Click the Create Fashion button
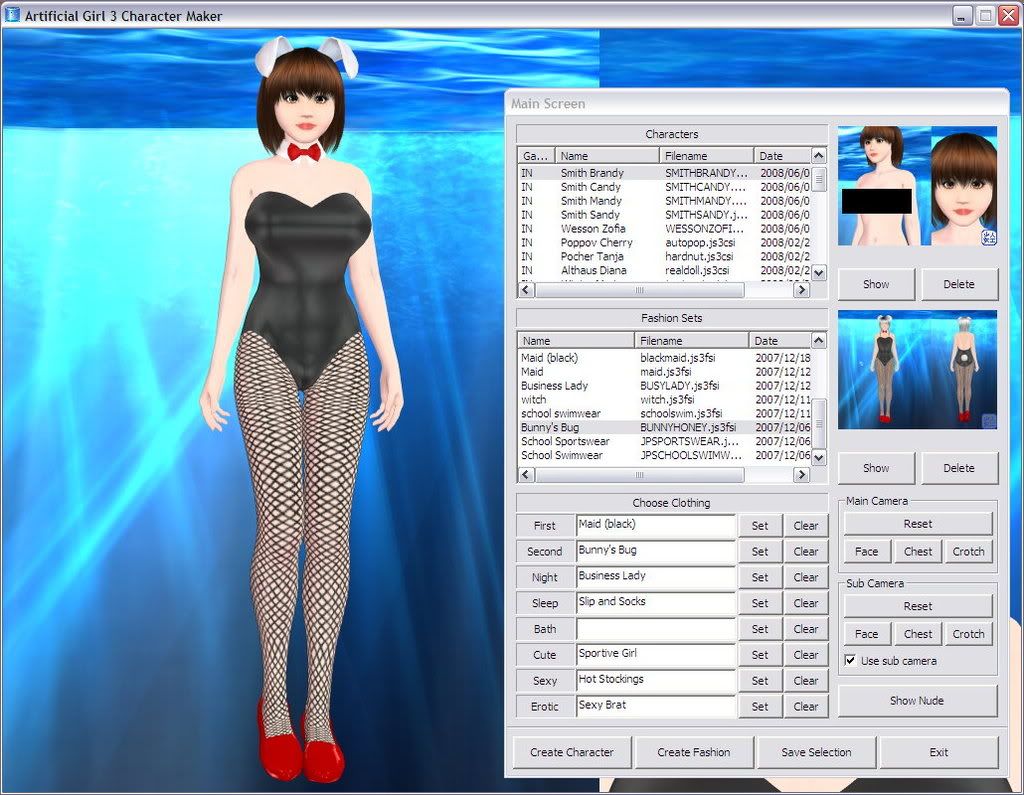 point(694,752)
